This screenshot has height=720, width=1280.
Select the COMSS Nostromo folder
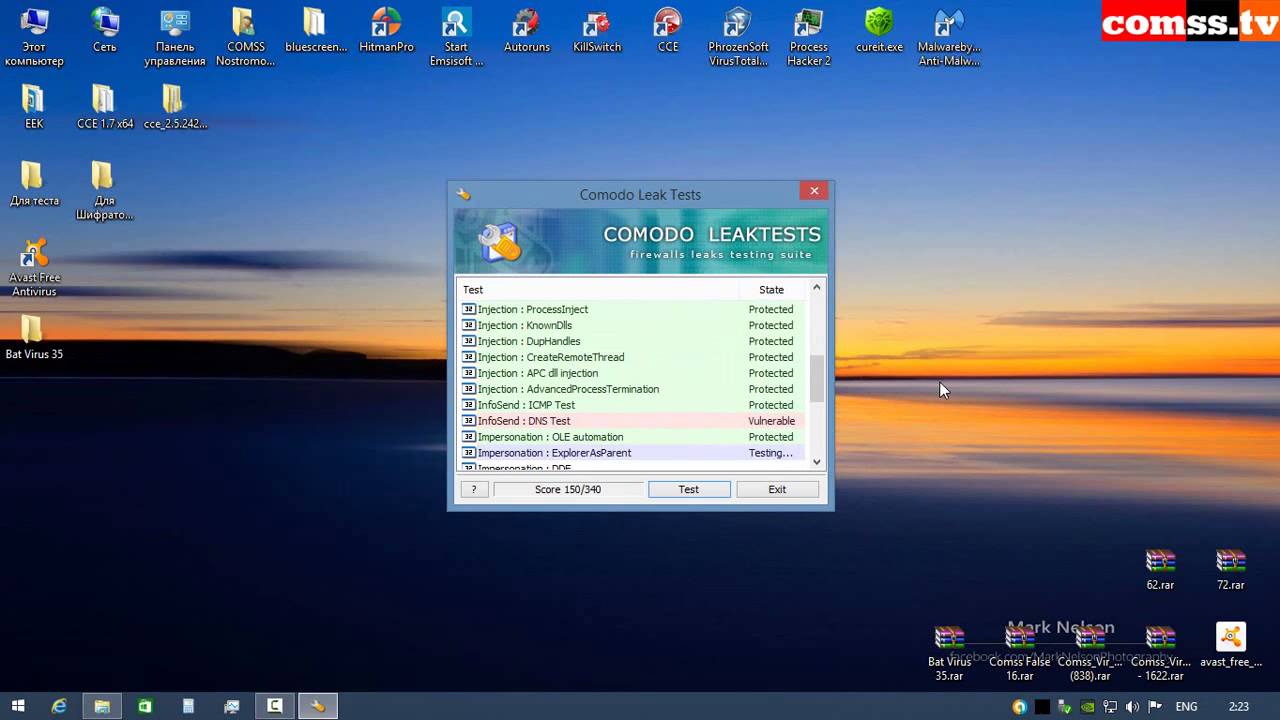(x=245, y=36)
